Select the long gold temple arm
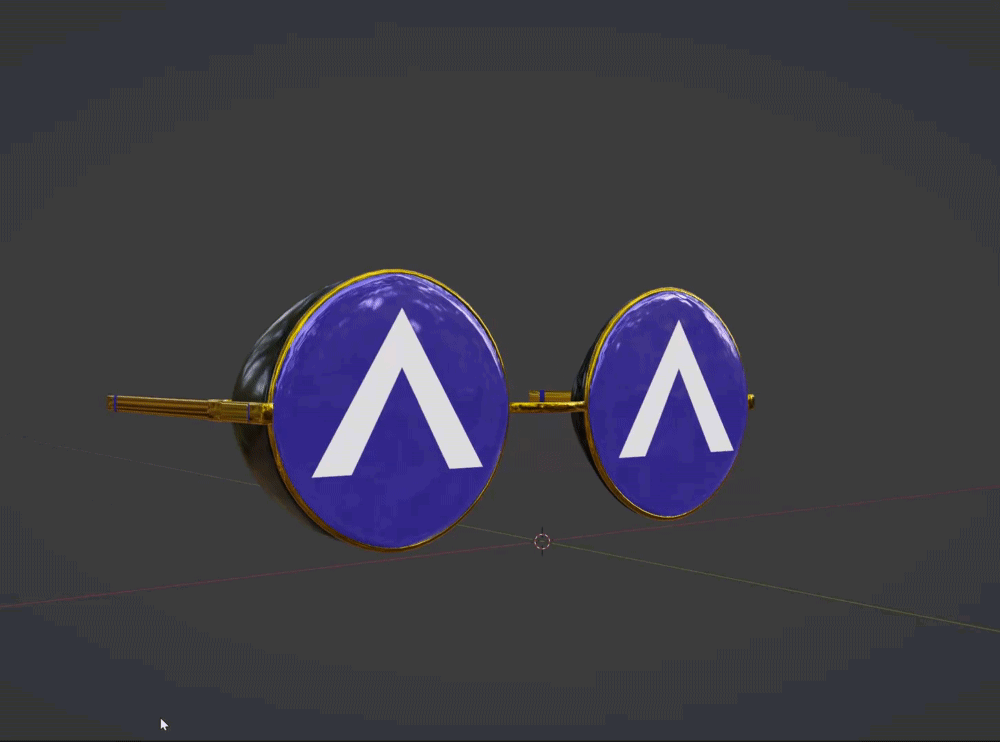The height and width of the screenshot is (742, 1000). click(189, 408)
